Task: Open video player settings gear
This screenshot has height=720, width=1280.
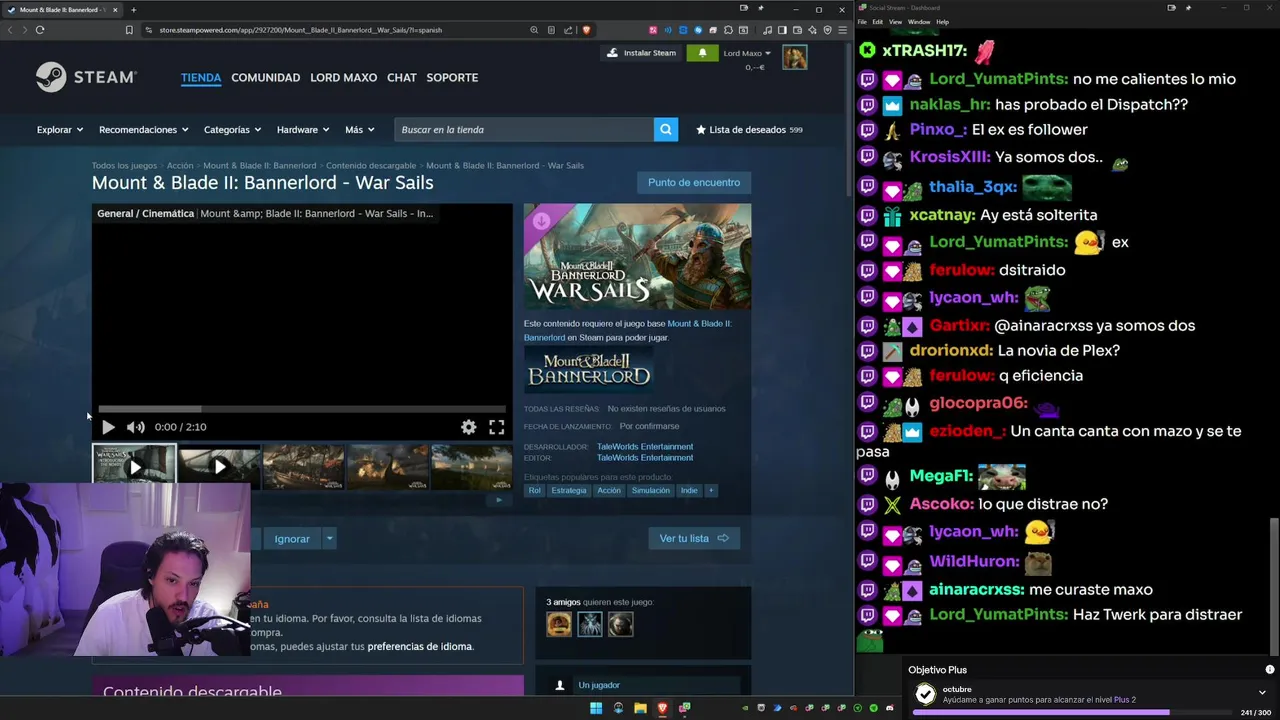Action: click(468, 427)
